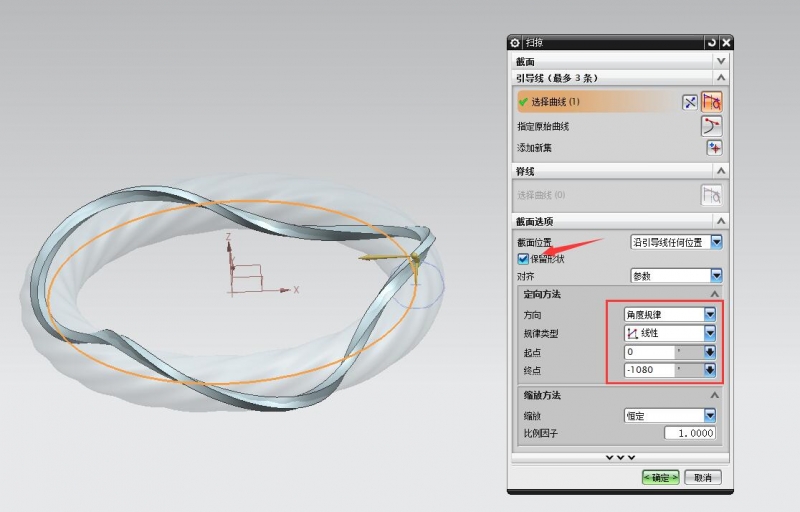Click the 终点 value field
The height and width of the screenshot is (512, 800).
(x=649, y=370)
